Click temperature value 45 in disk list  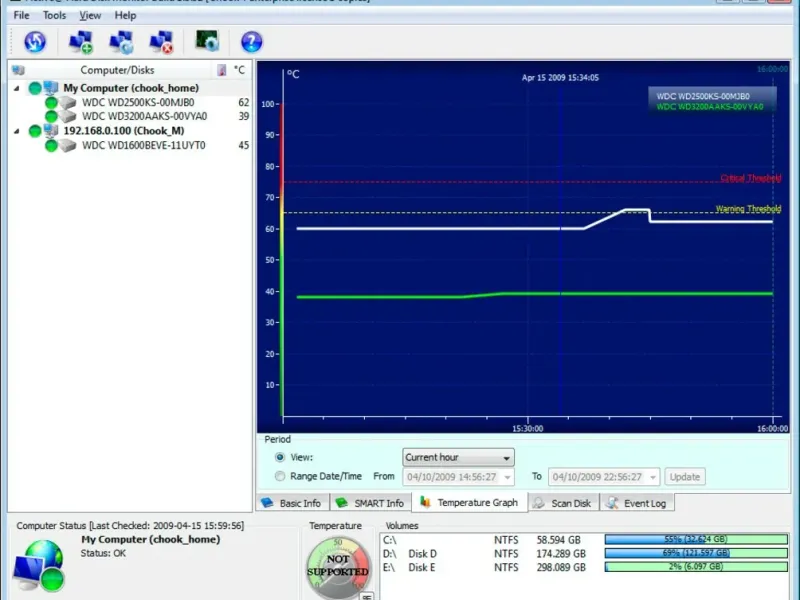[x=244, y=145]
